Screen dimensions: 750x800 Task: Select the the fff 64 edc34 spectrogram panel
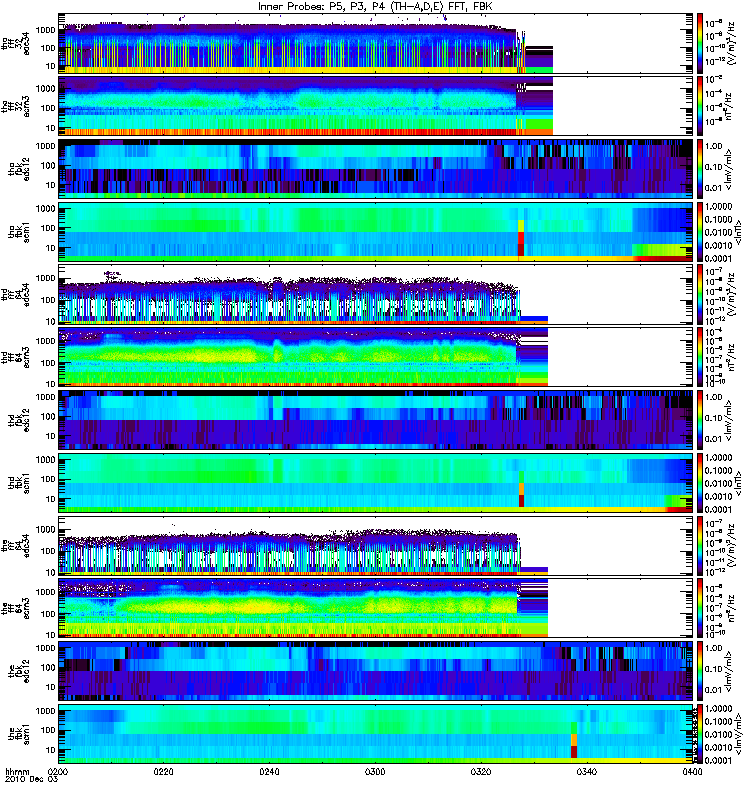(376, 546)
